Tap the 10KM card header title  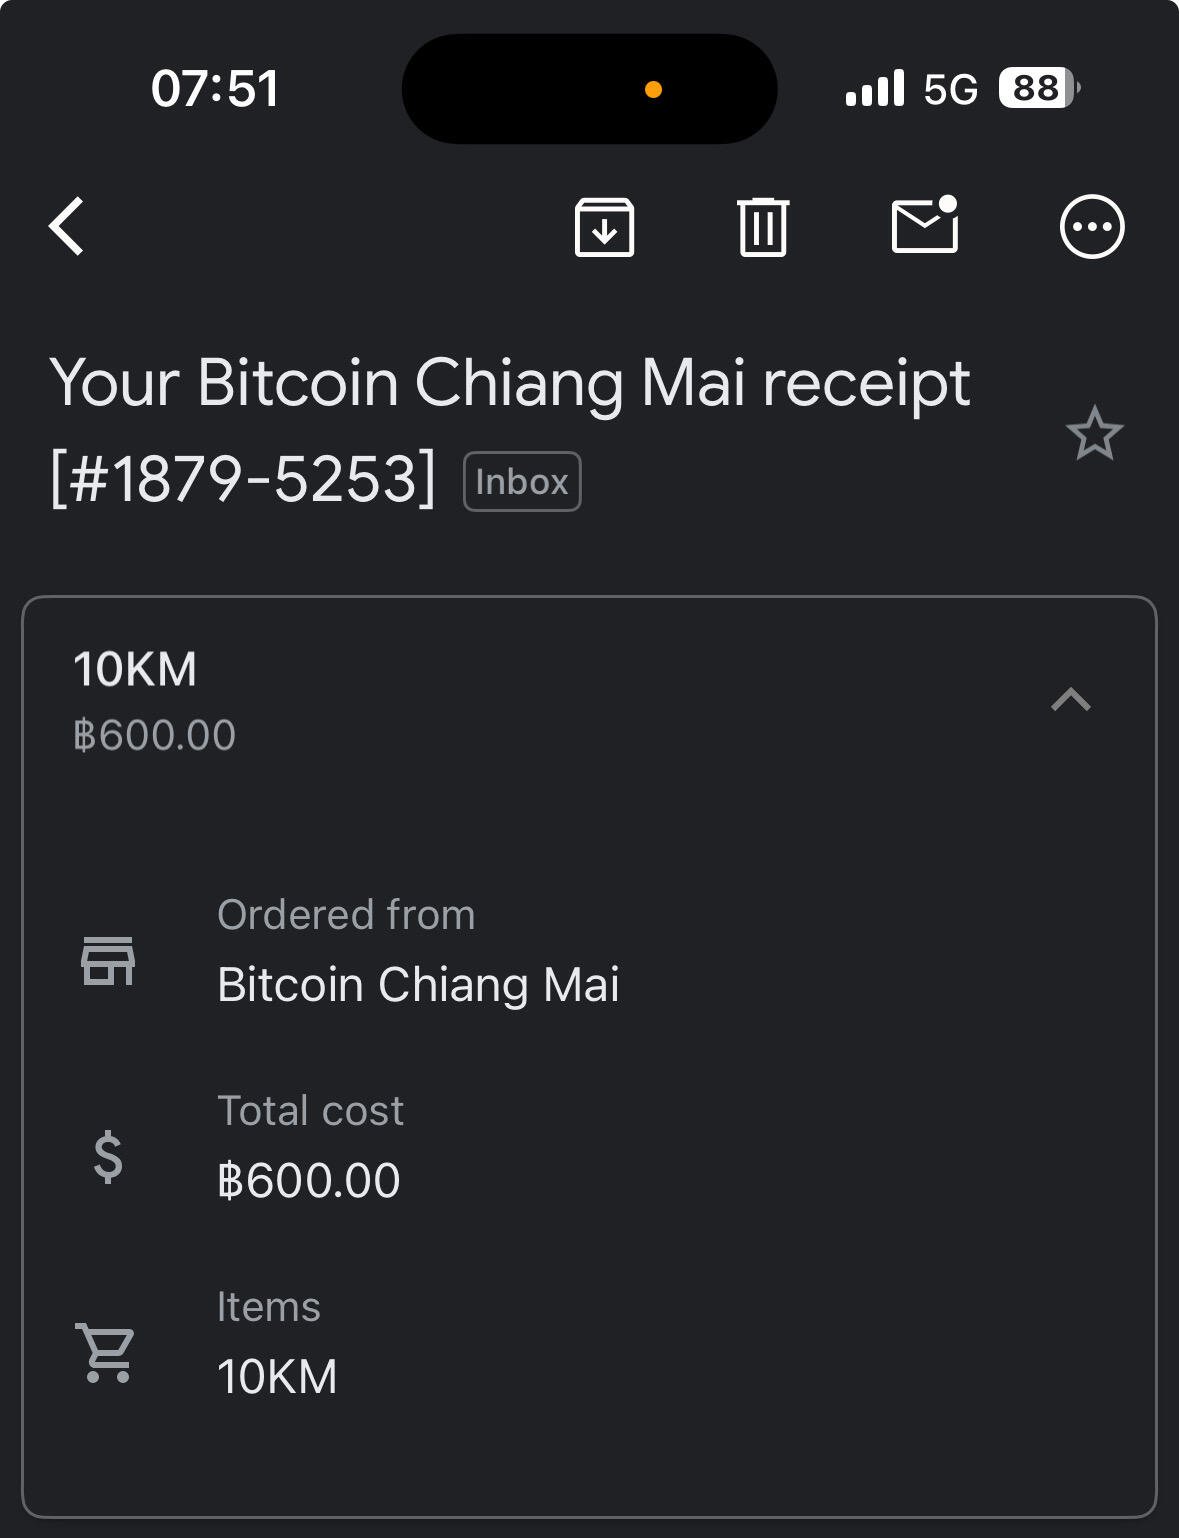[x=135, y=669]
